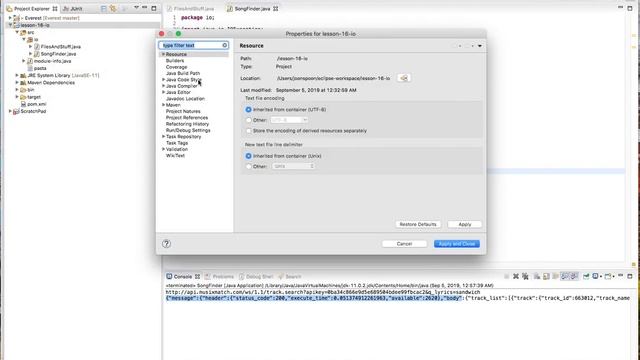Click Remove All Terminated Launches in Console
Viewport: 640px width, 360px height.
525,276
